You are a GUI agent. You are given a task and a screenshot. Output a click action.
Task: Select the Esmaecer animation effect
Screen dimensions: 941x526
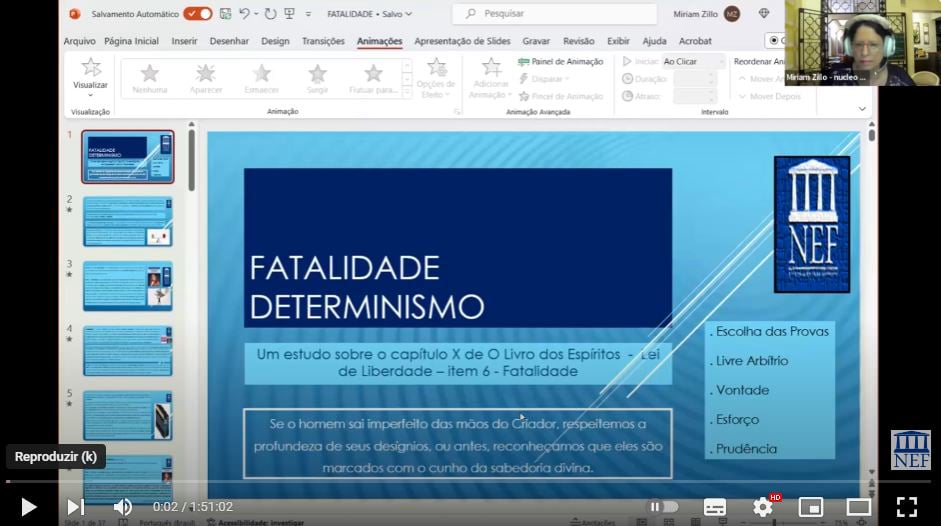pos(262,79)
